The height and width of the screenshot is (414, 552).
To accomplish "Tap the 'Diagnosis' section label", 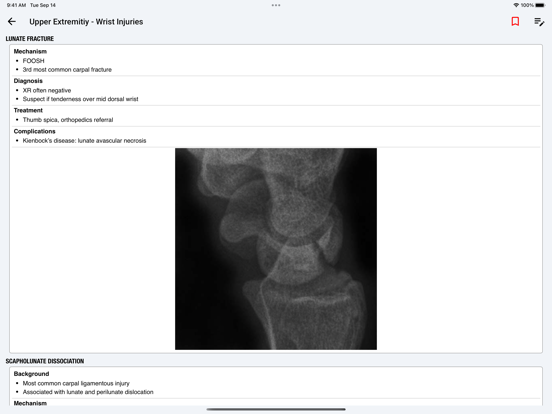I will [x=28, y=81].
